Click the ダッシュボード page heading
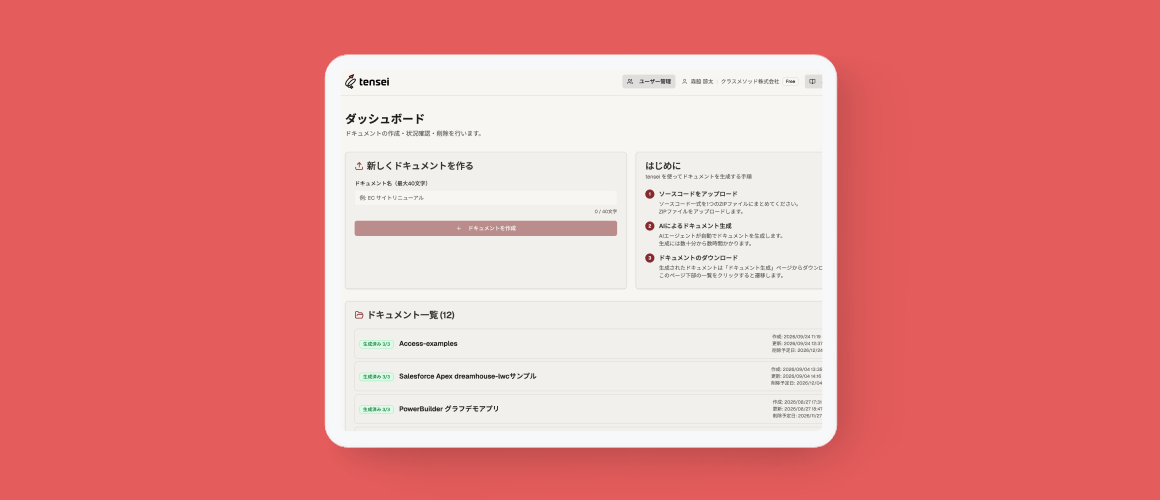Screen dimensions: 1160x500 coord(385,118)
